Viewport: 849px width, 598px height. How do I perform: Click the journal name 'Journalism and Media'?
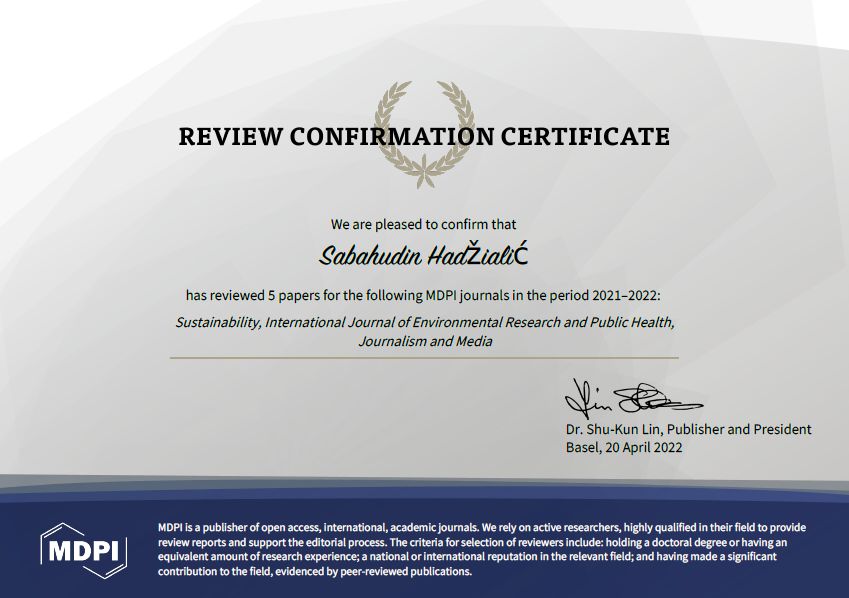[x=425, y=341]
